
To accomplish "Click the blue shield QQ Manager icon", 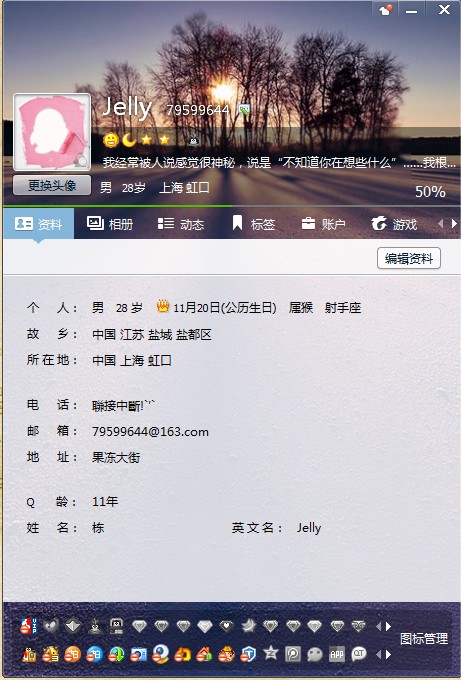I will click(248, 654).
